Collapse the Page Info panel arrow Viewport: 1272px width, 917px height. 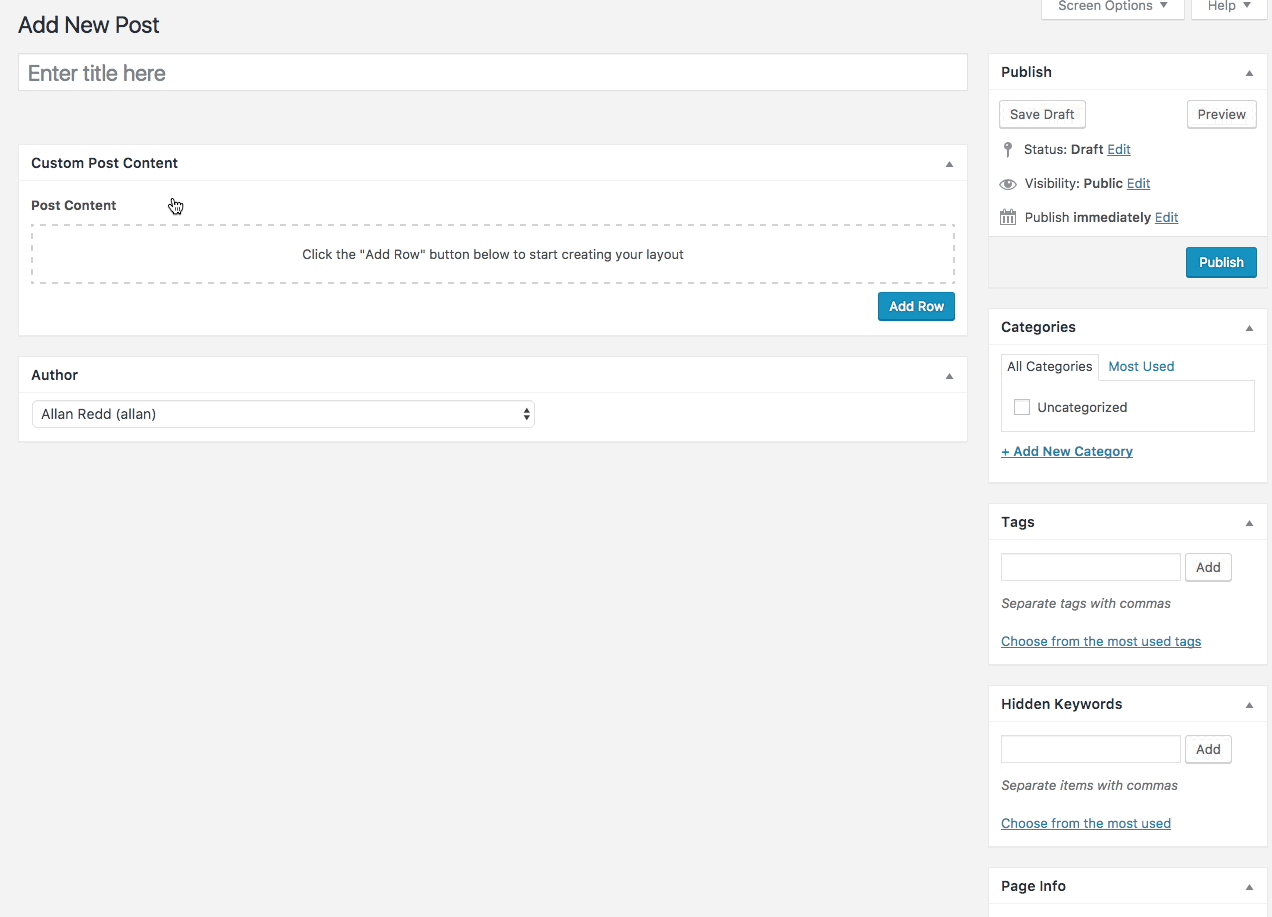pos(1249,887)
